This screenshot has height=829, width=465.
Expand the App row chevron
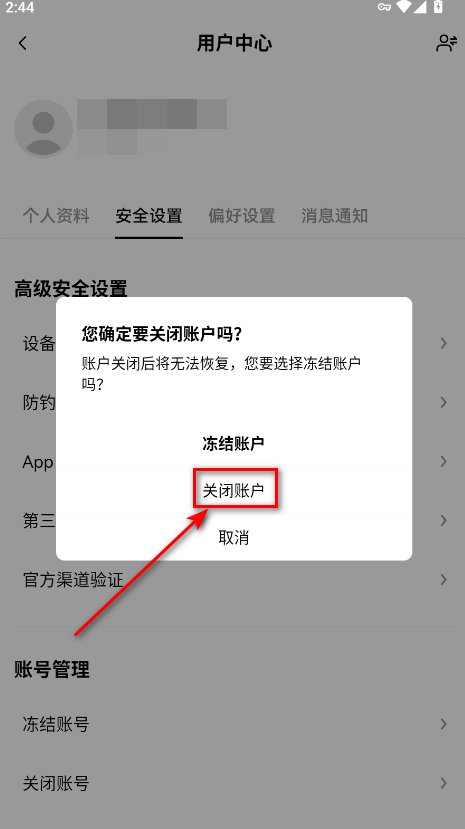[444, 462]
